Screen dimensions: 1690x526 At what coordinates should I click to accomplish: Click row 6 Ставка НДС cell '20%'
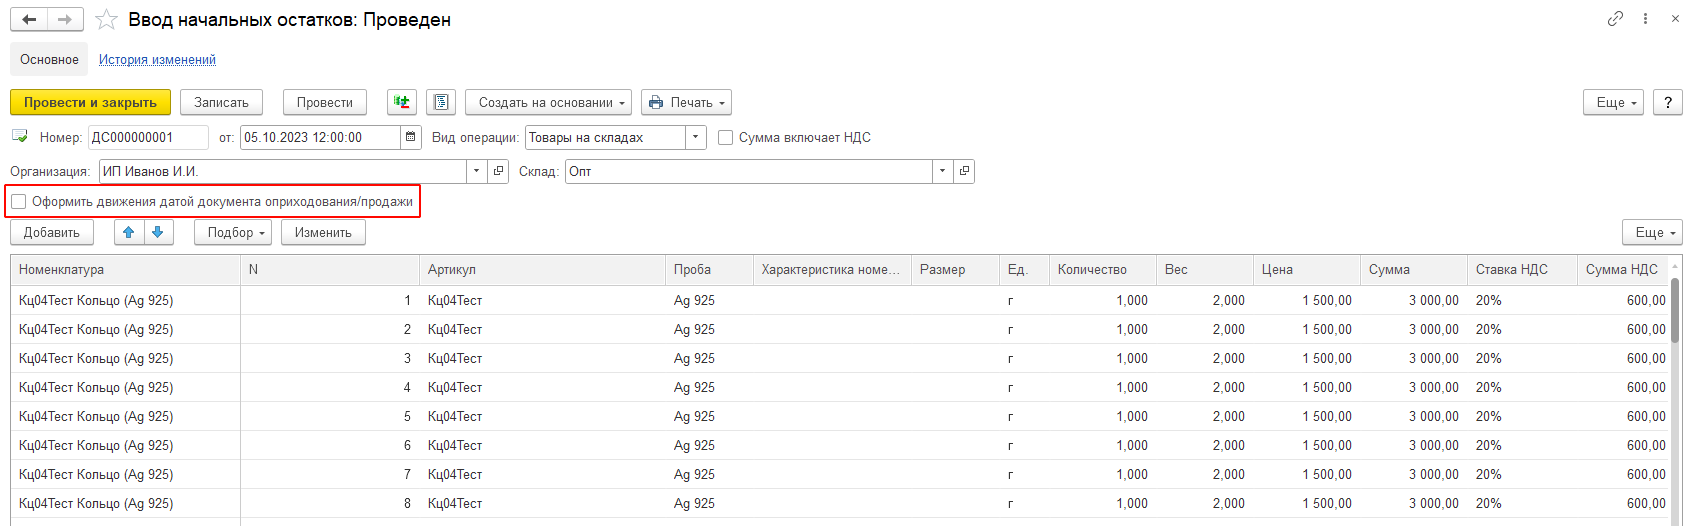1522,445
